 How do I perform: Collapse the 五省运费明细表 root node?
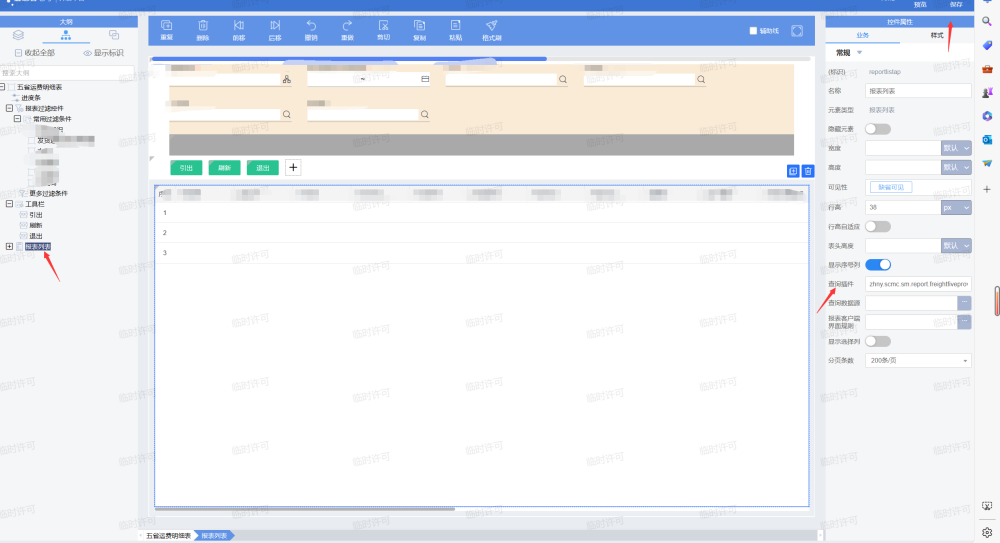[3, 87]
